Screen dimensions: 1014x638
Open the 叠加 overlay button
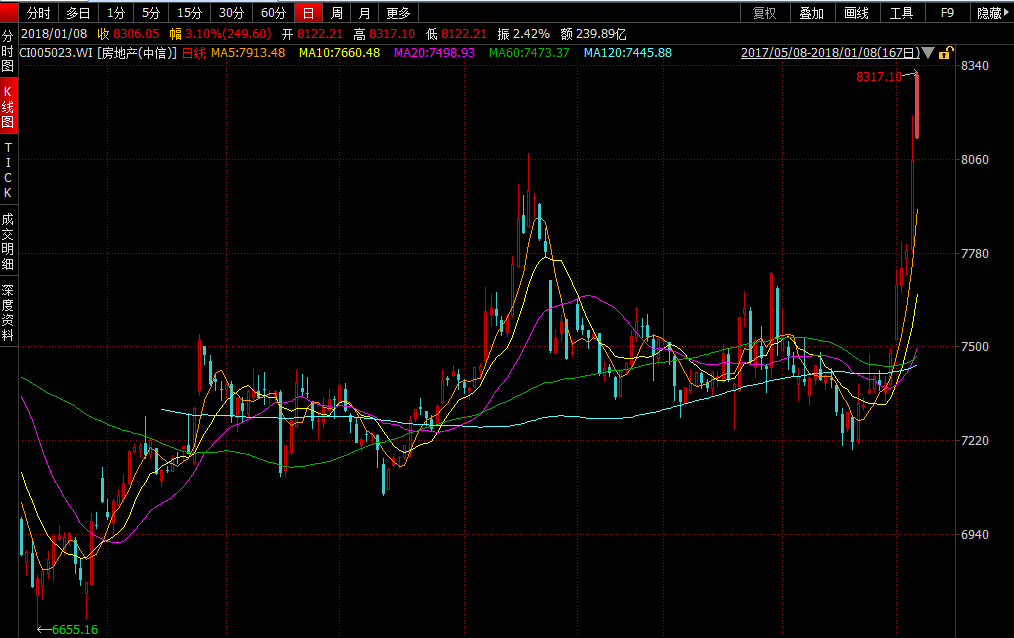pyautogui.click(x=811, y=13)
